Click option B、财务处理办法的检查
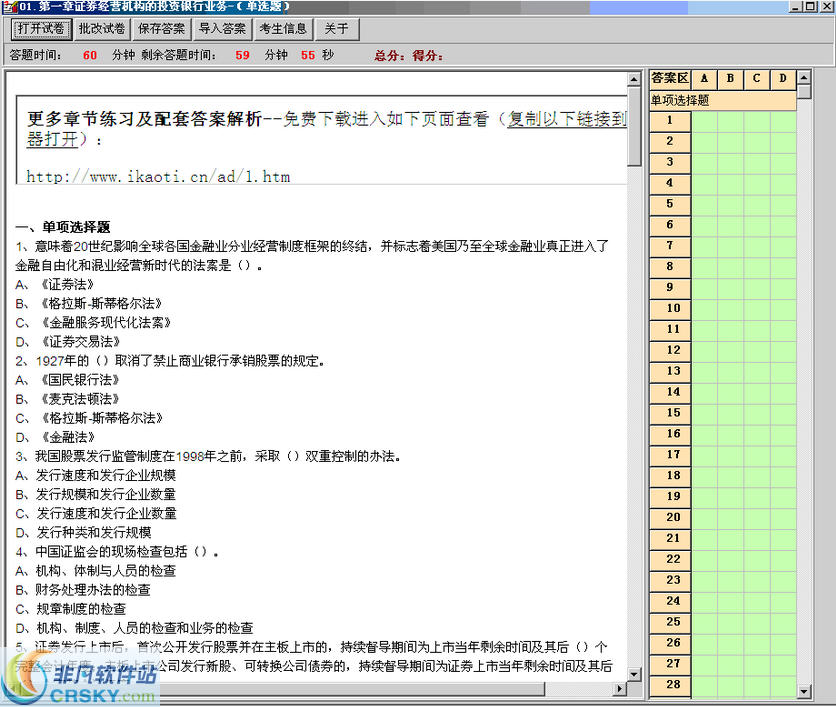The image size is (836, 707). [83, 590]
